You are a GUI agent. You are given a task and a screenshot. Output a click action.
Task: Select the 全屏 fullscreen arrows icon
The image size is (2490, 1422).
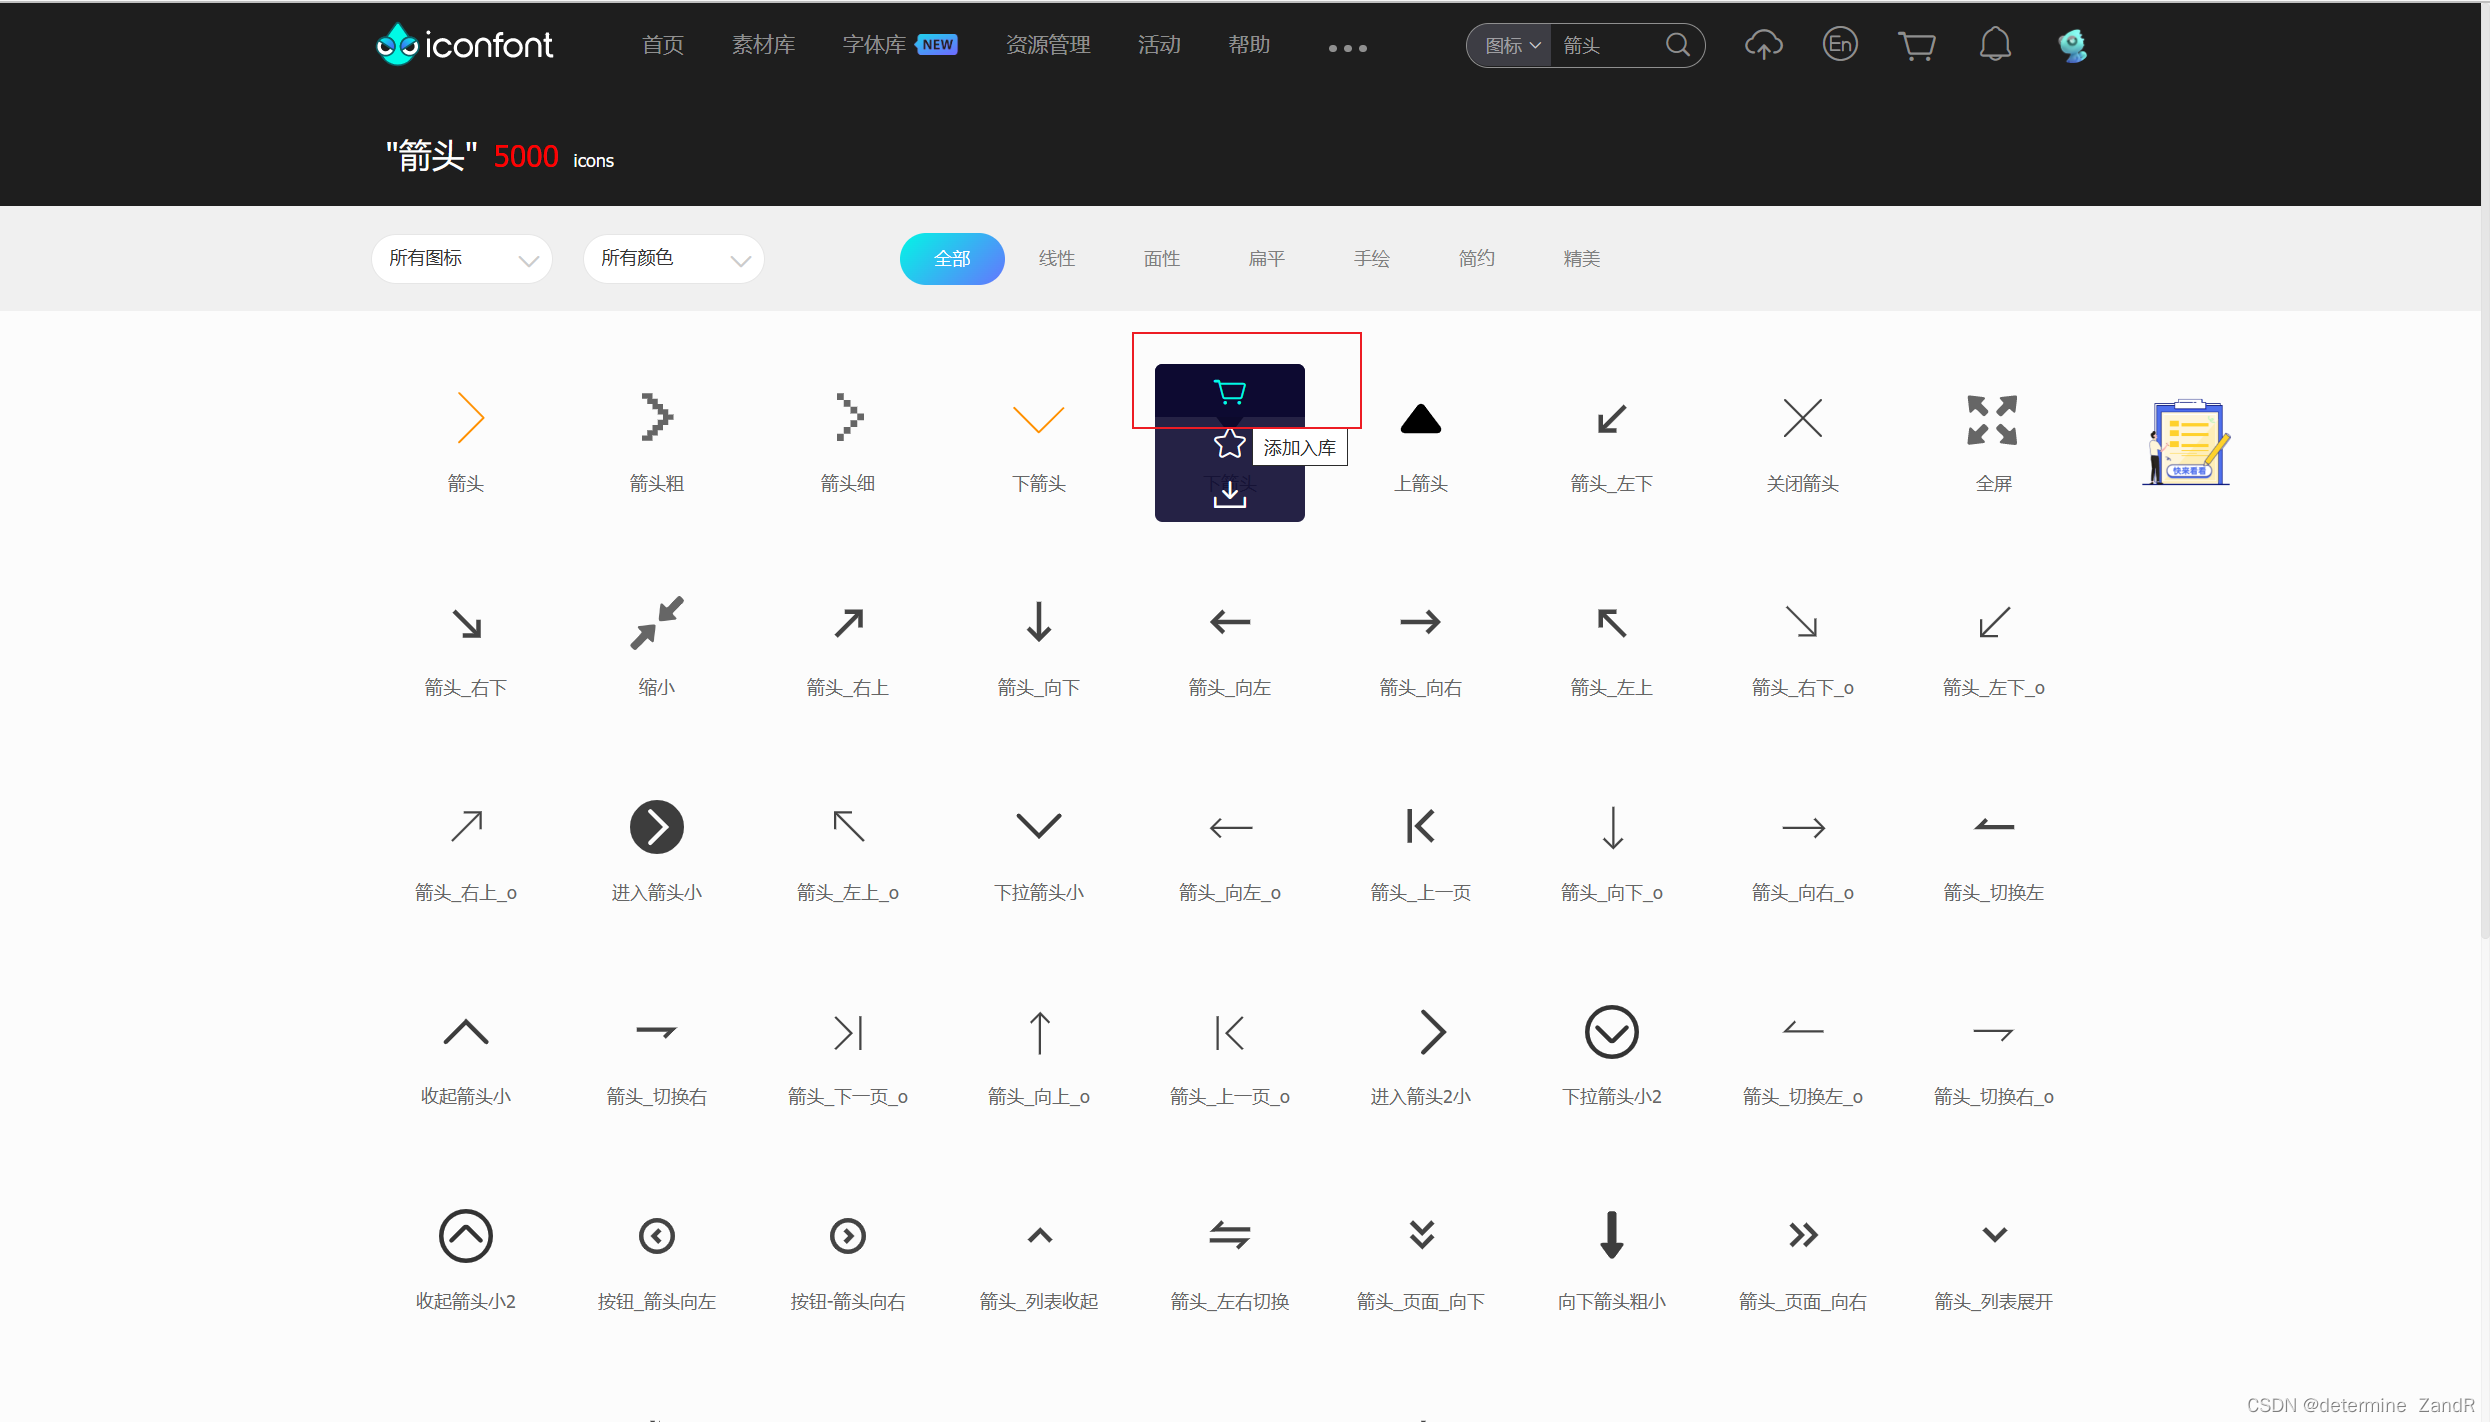[1992, 420]
